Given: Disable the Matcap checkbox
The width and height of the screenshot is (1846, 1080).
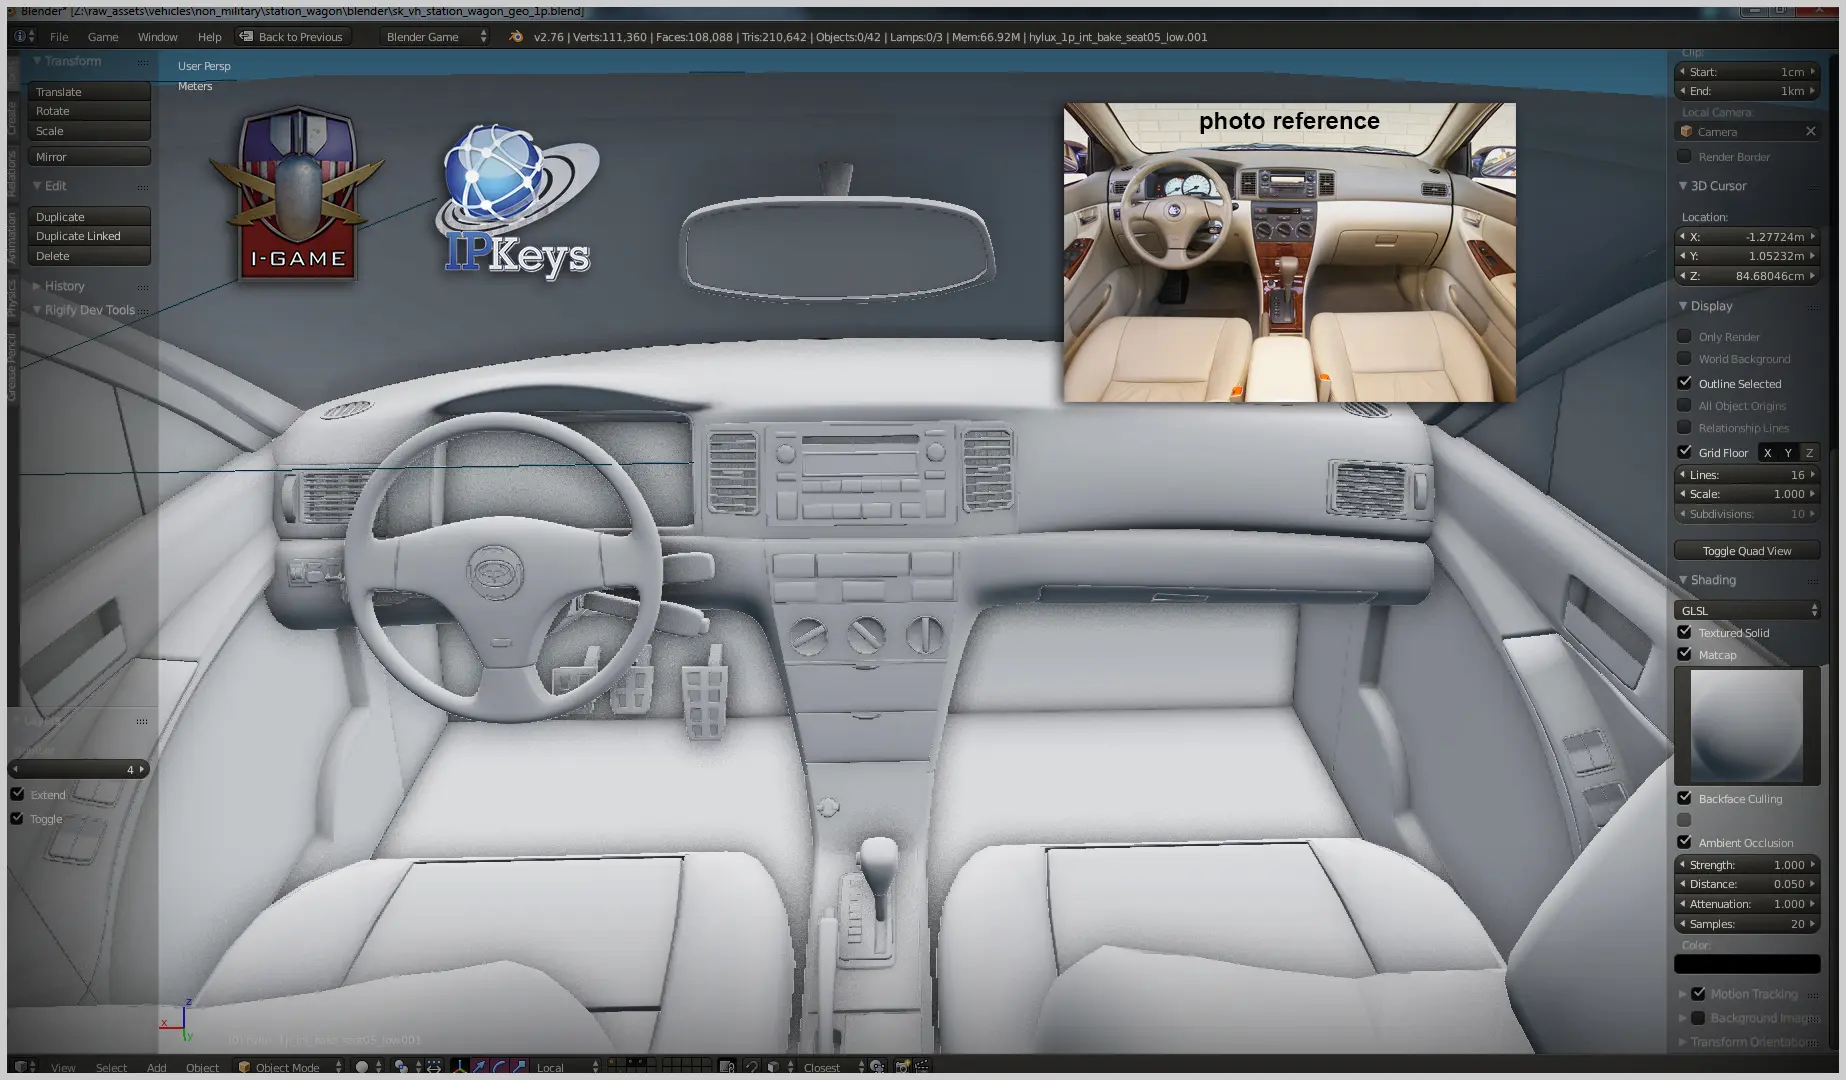Looking at the screenshot, I should click(1685, 654).
